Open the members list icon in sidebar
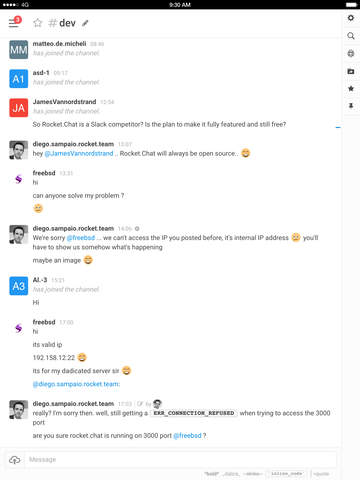This screenshot has height=480, width=360. coord(351,53)
